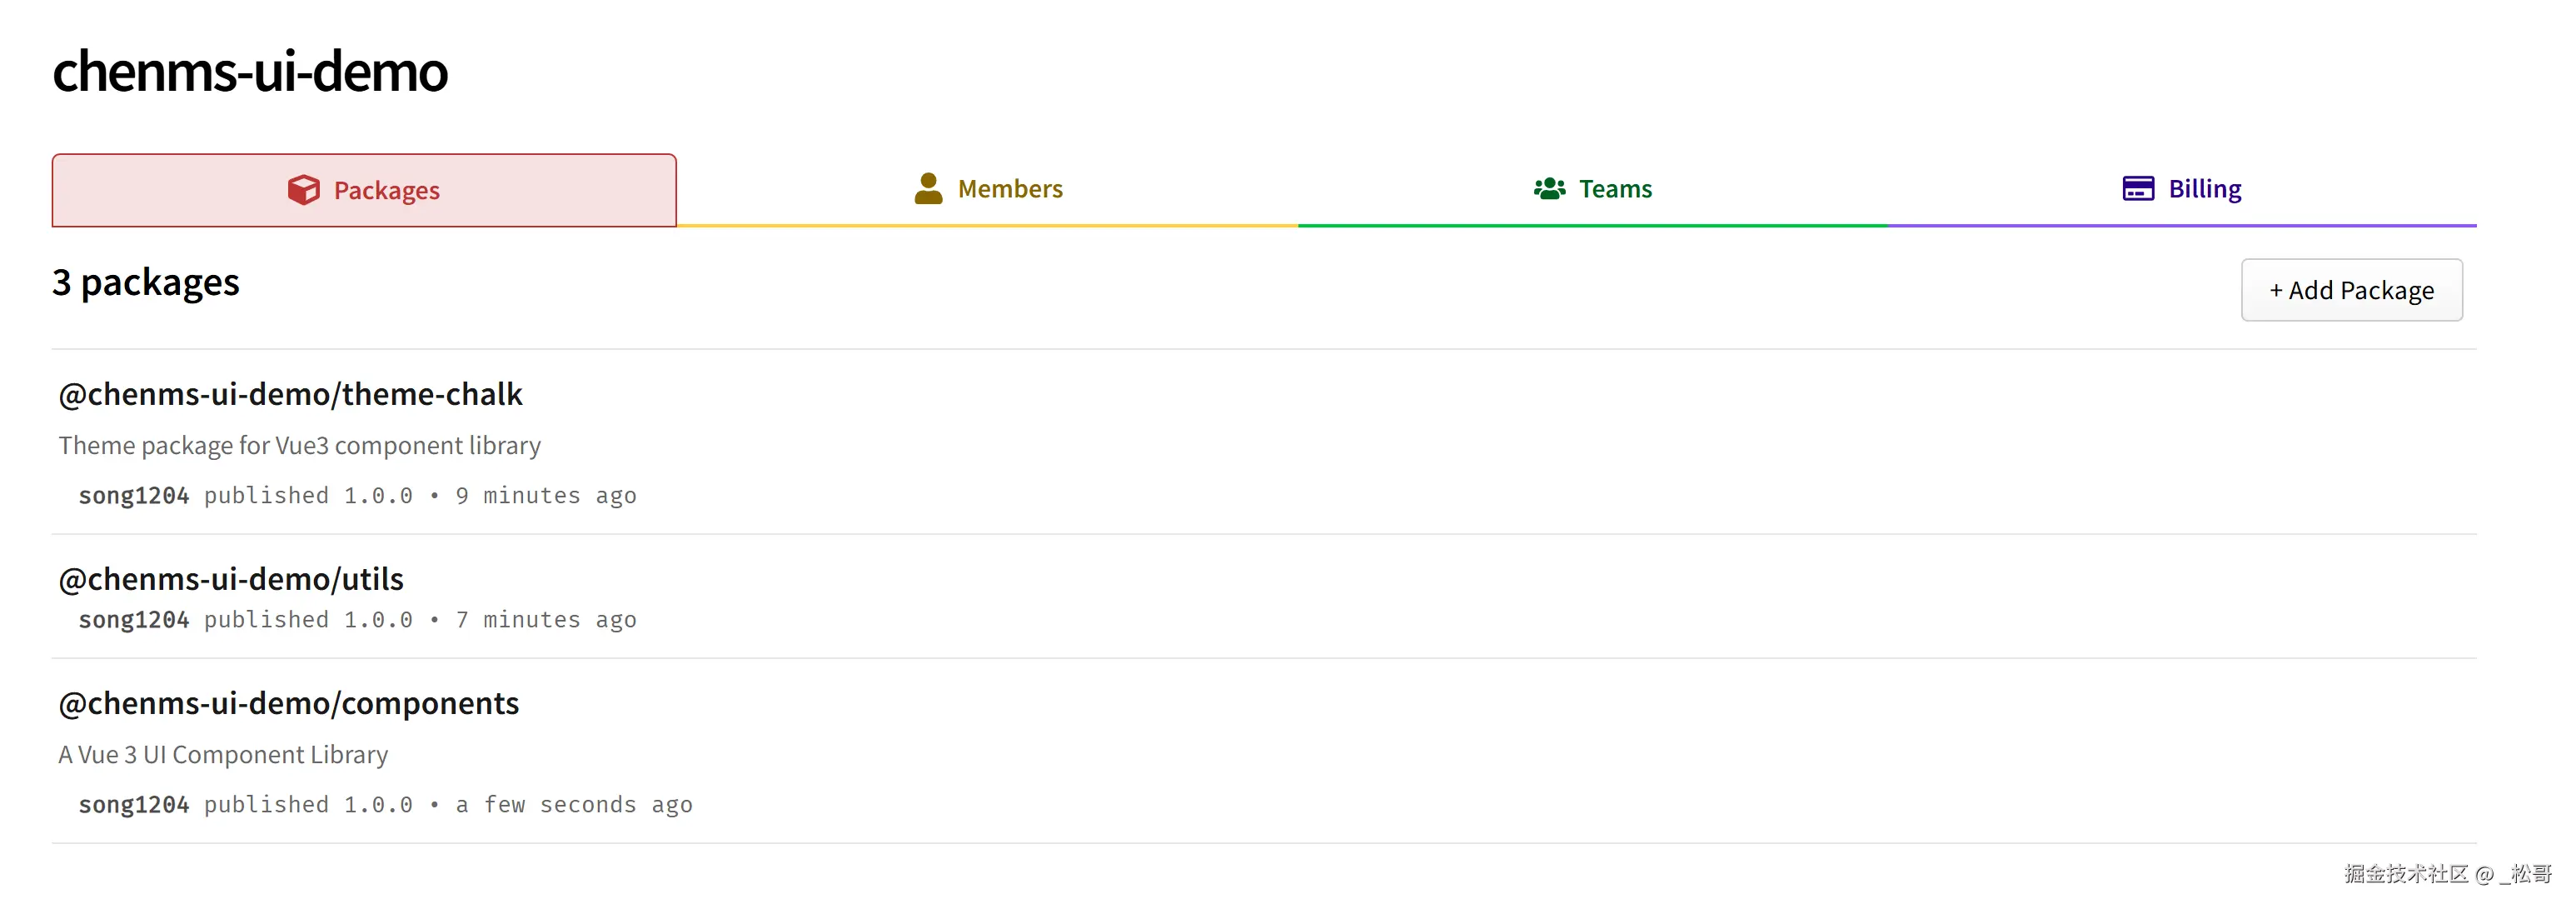Select the Billing tab
The width and height of the screenshot is (2576, 909).
[x=2204, y=189]
